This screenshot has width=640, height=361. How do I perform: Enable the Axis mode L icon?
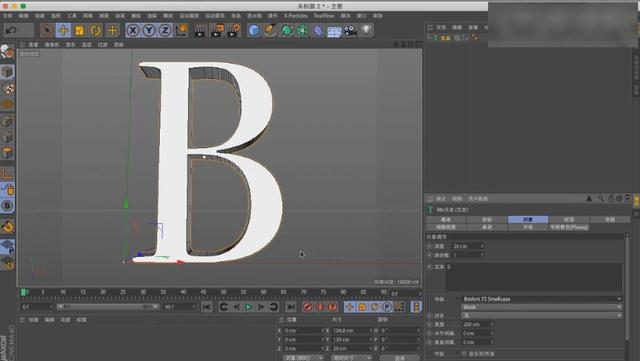(x=7, y=174)
